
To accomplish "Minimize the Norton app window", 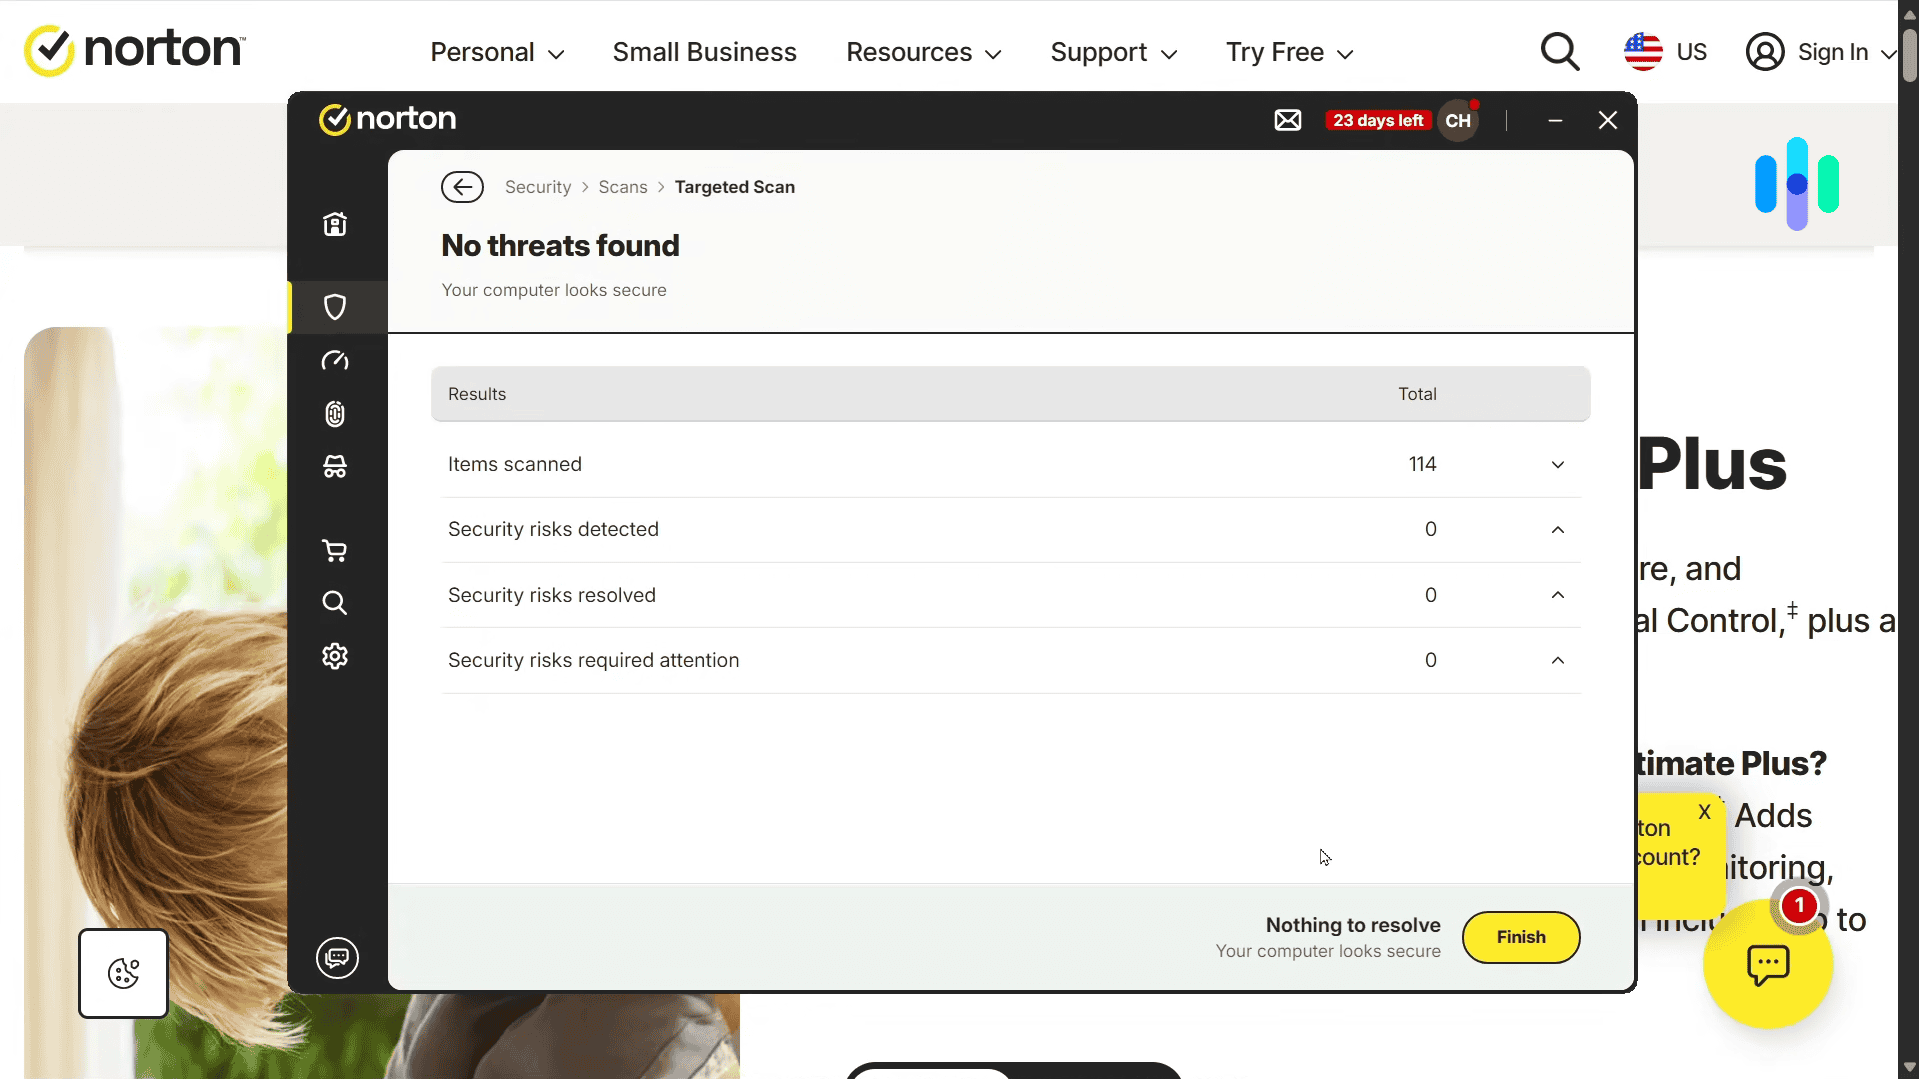I will click(1555, 121).
